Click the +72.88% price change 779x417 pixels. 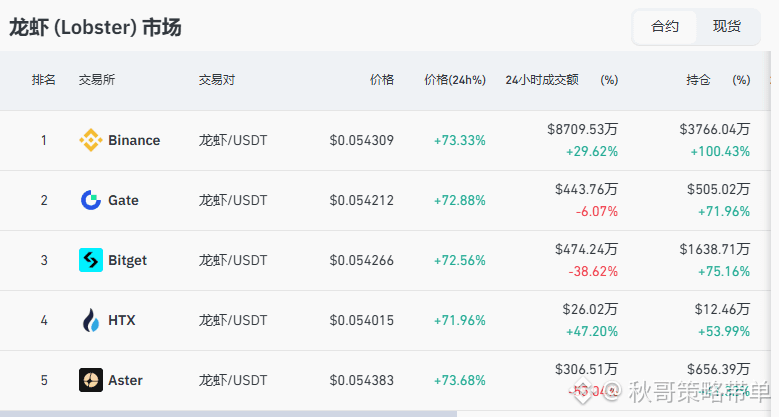pyautogui.click(x=460, y=200)
